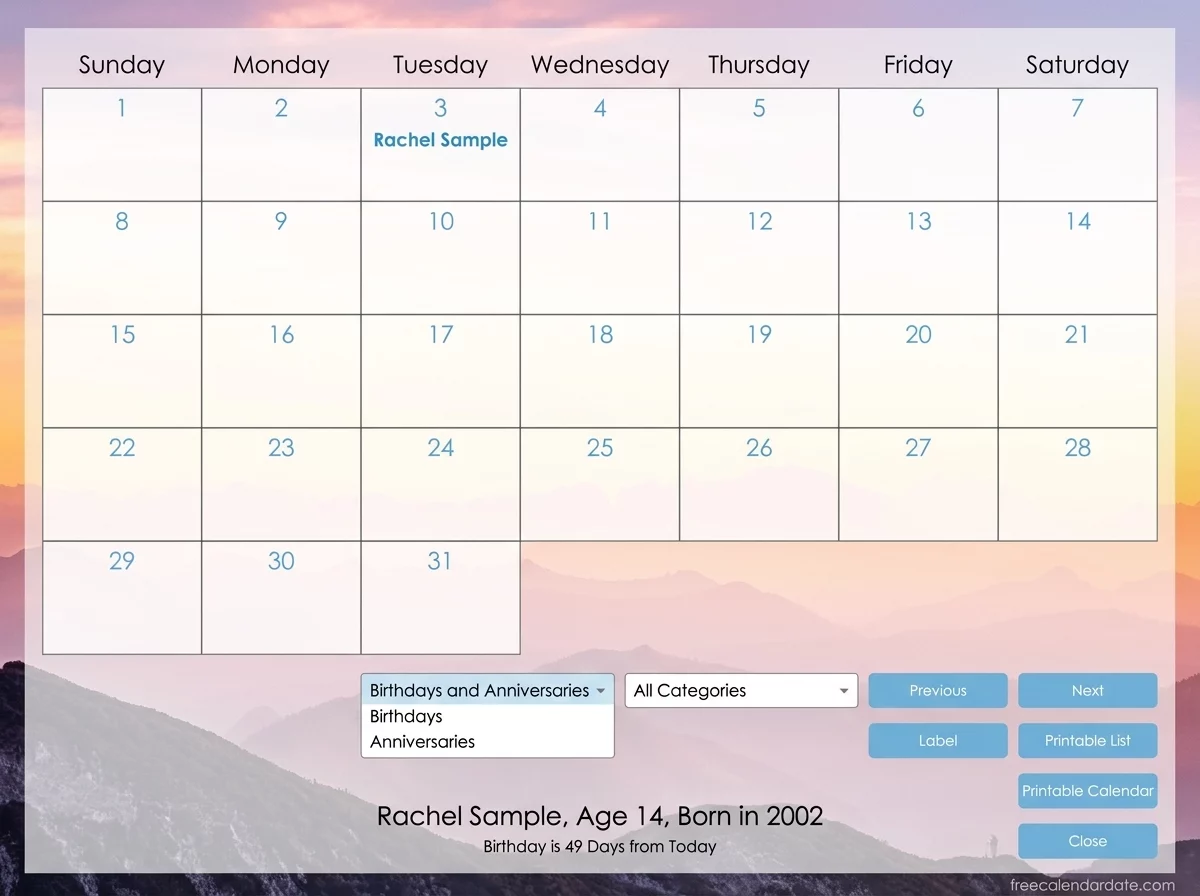Select day 29 cell
Image resolution: width=1200 pixels, height=896 pixels.
coord(122,598)
